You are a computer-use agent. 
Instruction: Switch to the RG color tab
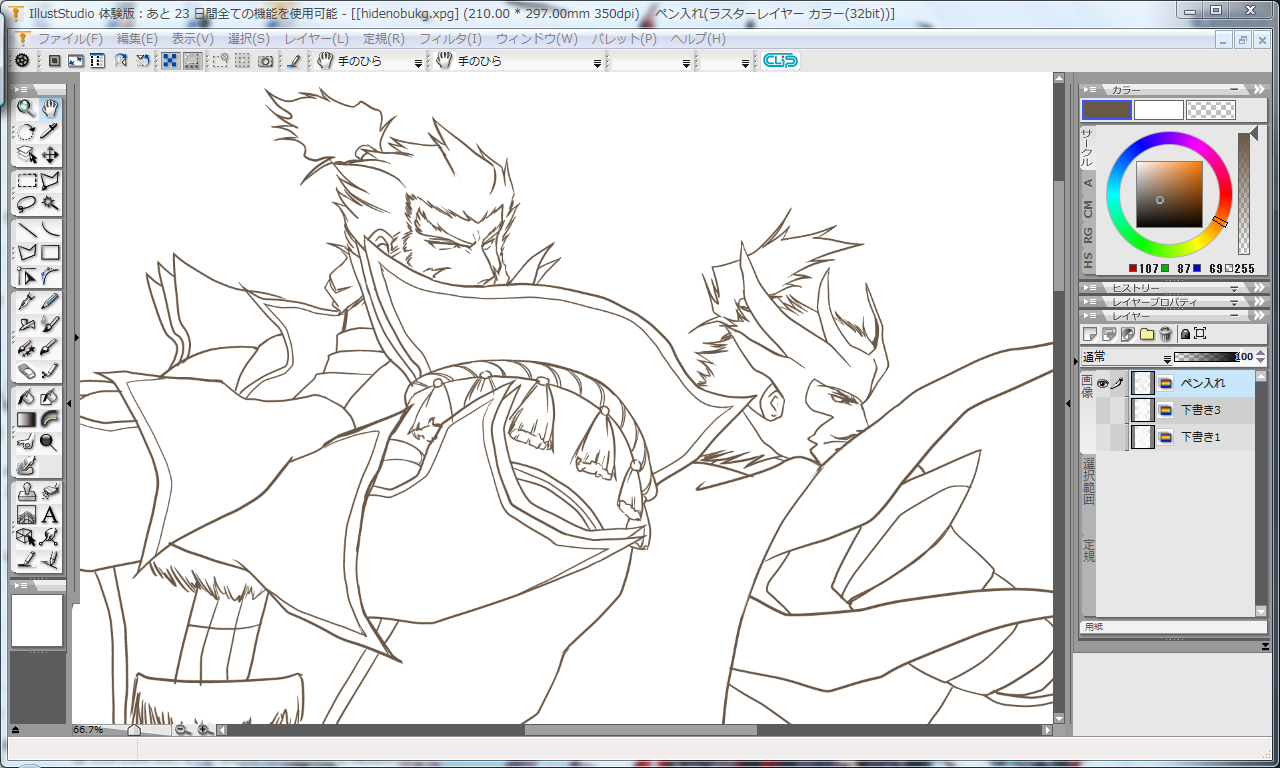tap(1088, 235)
